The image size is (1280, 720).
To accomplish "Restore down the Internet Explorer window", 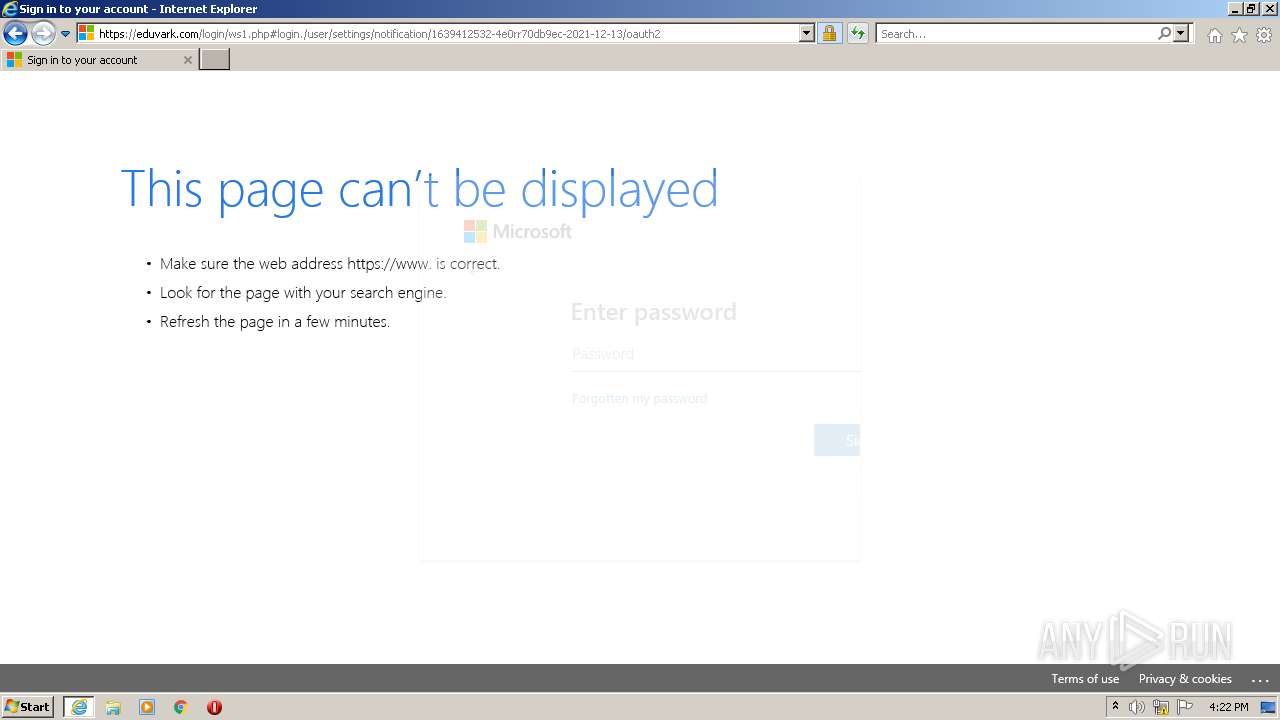I will coord(1251,9).
